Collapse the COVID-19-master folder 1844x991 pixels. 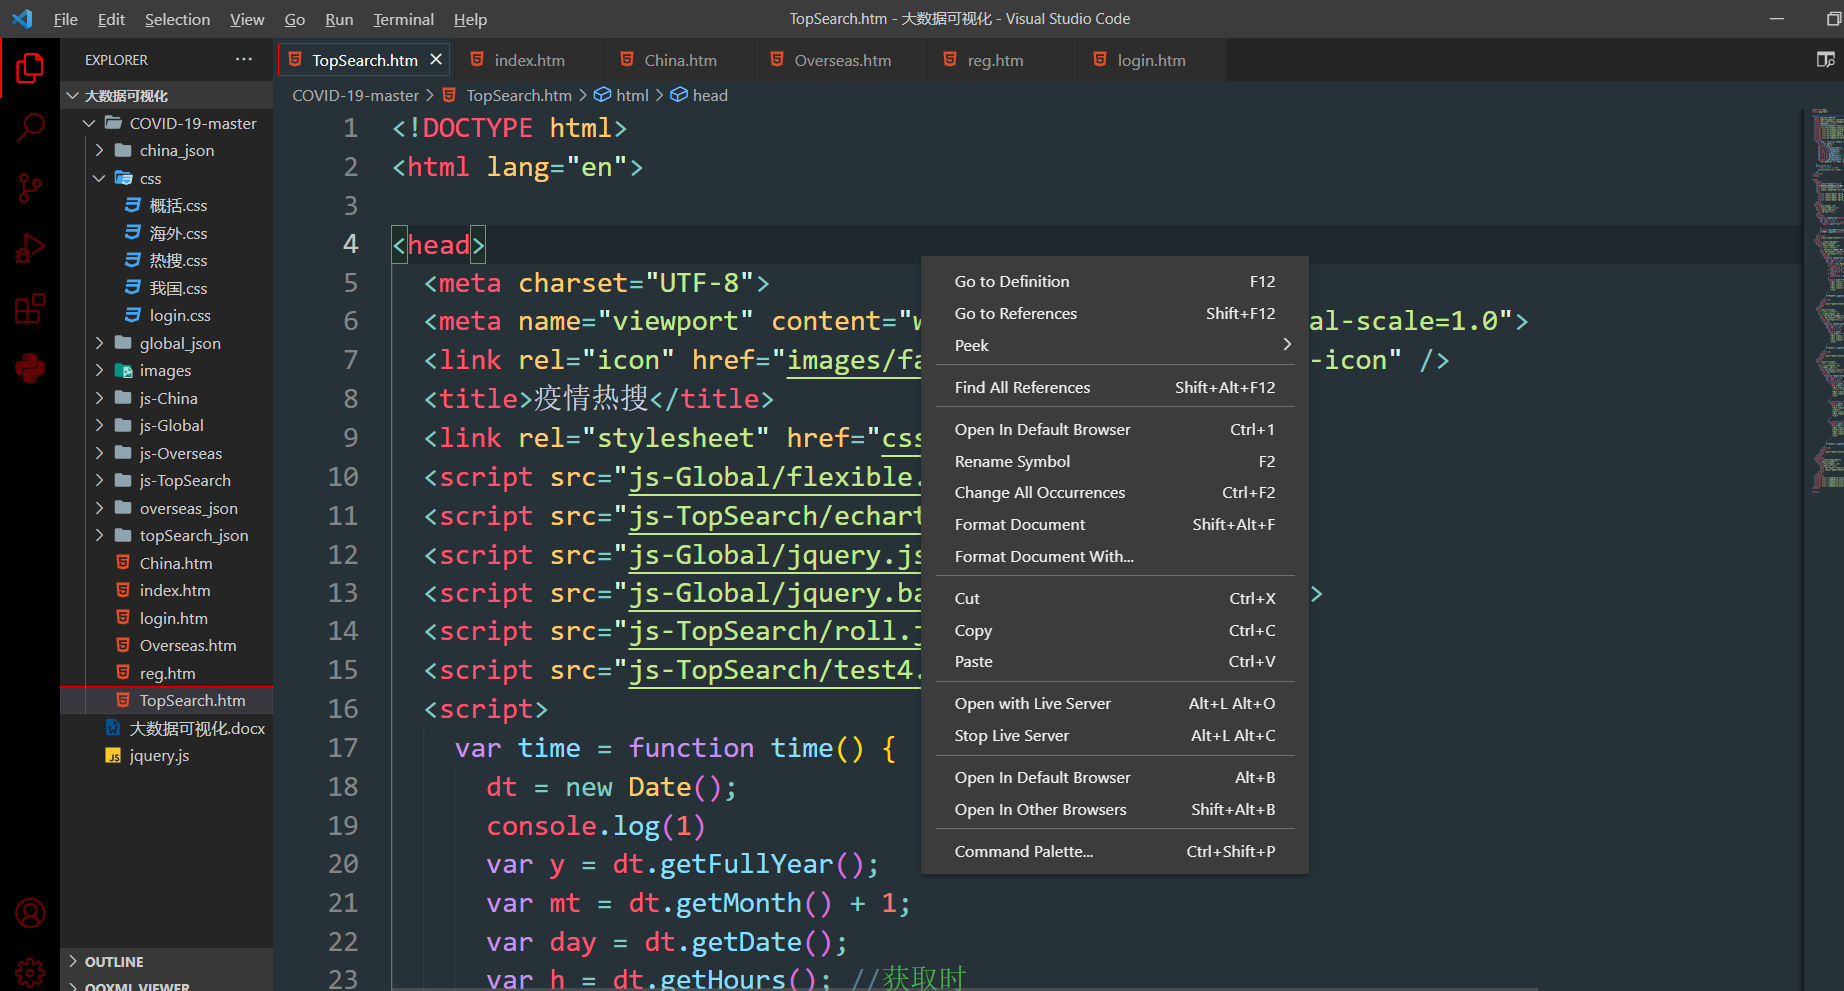(89, 123)
